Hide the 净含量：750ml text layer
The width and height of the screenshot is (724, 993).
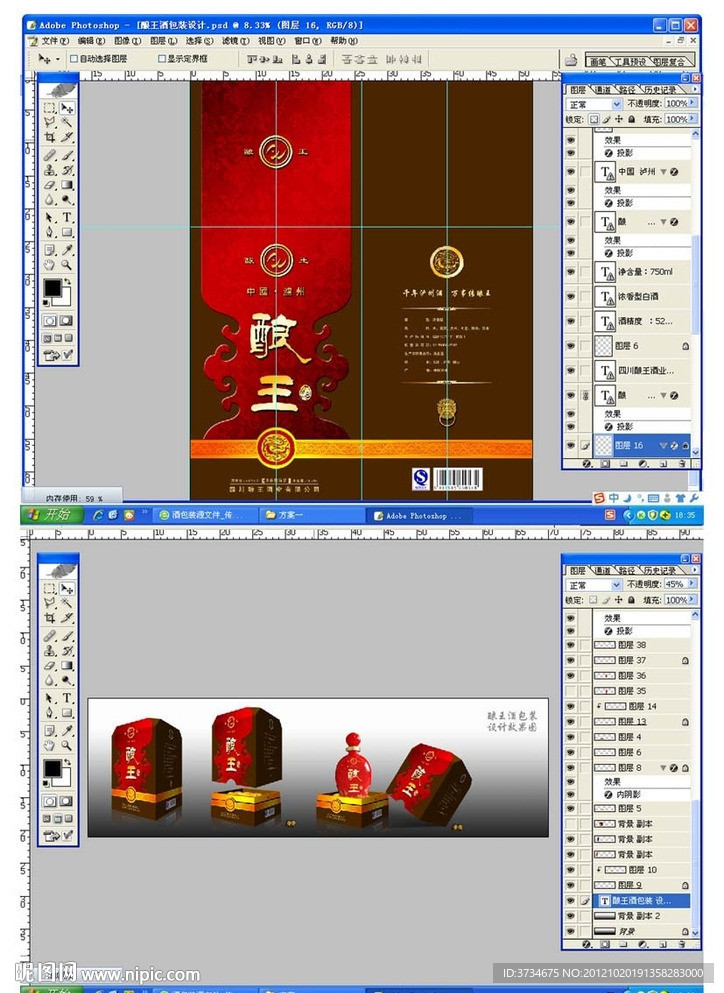pos(571,272)
